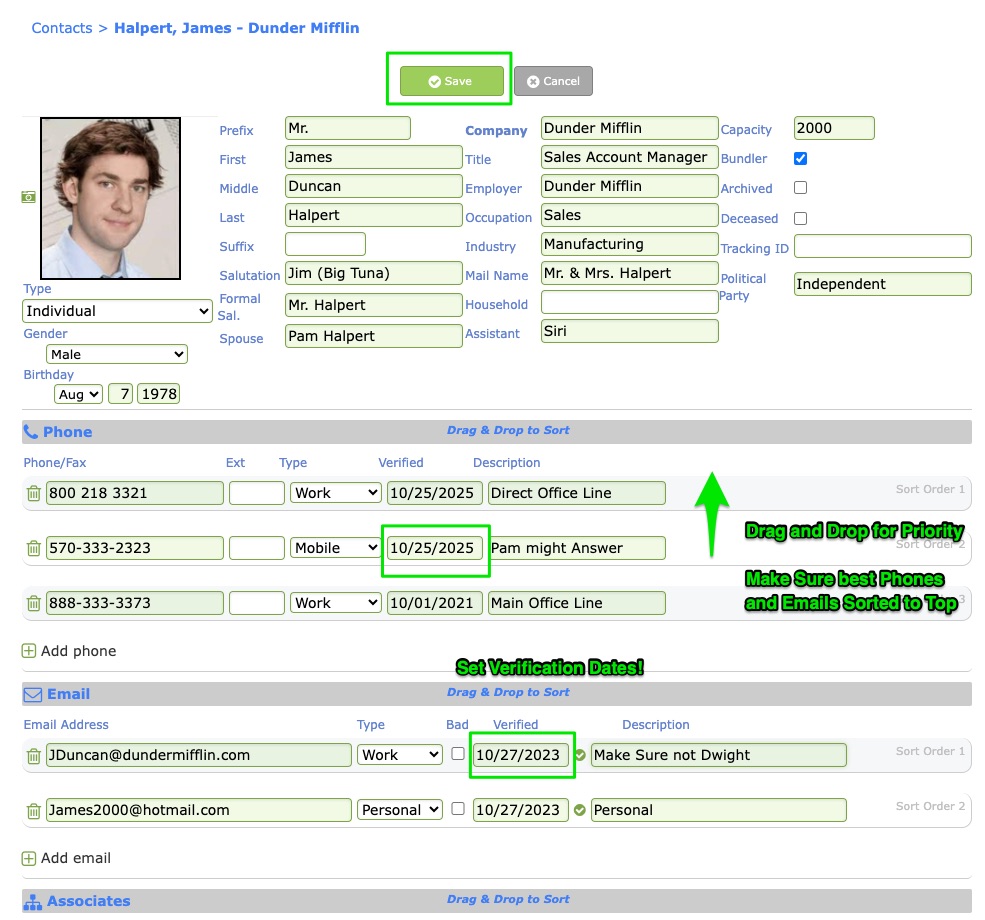Click the Employer field Dunder Mifflin

(x=629, y=186)
